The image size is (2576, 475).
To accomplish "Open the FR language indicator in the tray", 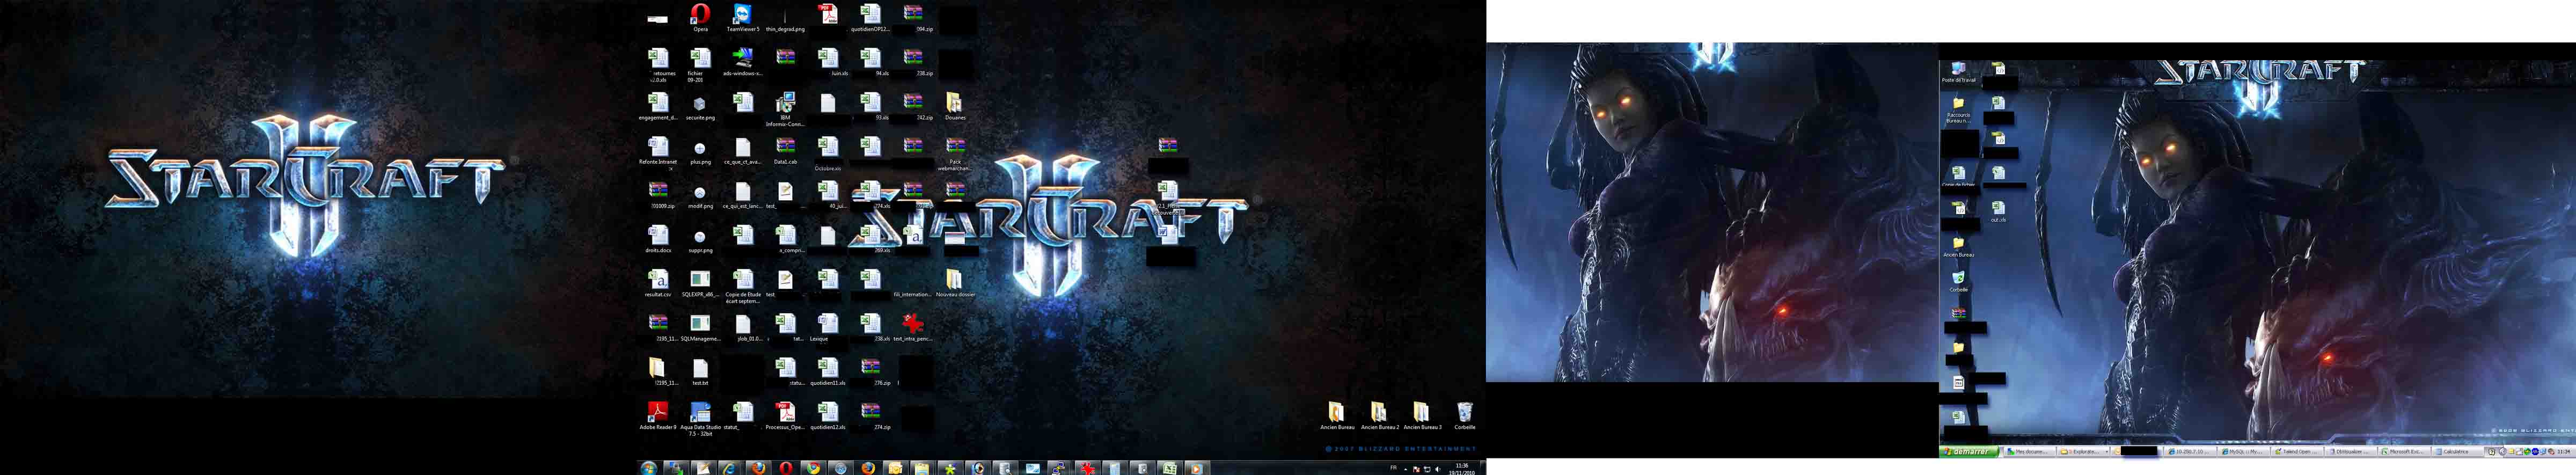I will tap(1394, 468).
